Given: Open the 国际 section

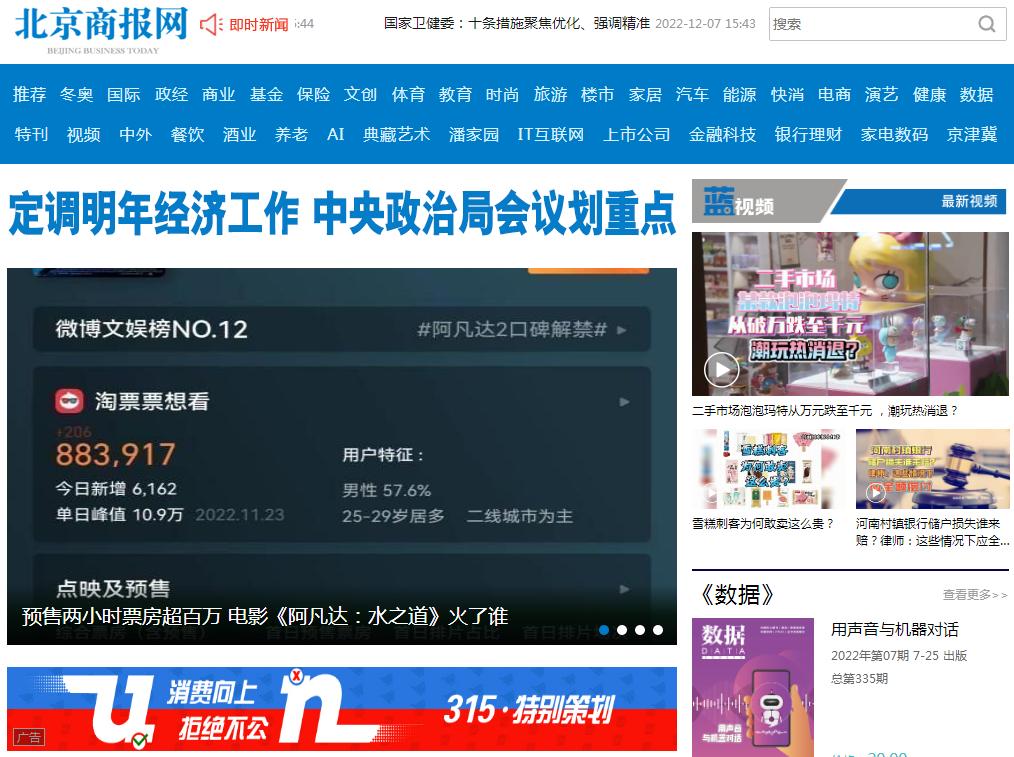Looking at the screenshot, I should tap(124, 94).
